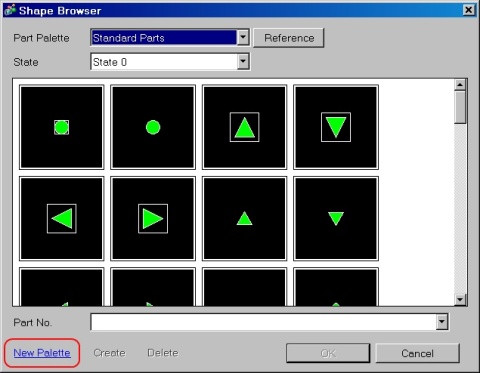480x373 pixels.
Task: Choose the boxed left-arrow shape
Action: pyautogui.click(x=62, y=218)
